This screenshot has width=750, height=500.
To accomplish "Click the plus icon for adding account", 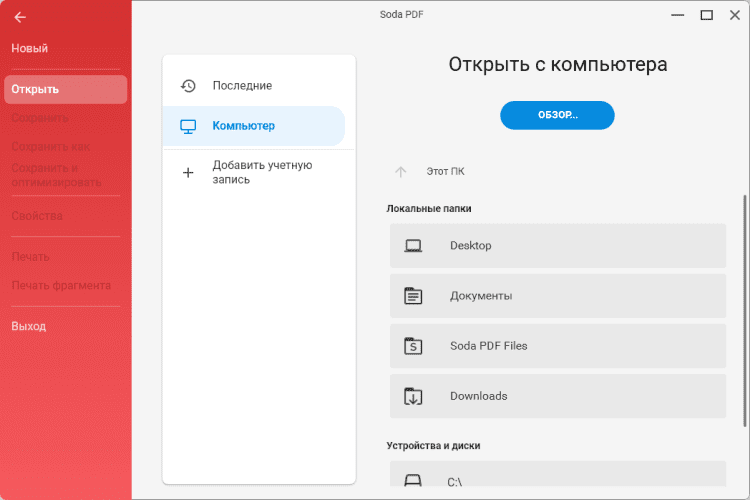I will pyautogui.click(x=188, y=172).
